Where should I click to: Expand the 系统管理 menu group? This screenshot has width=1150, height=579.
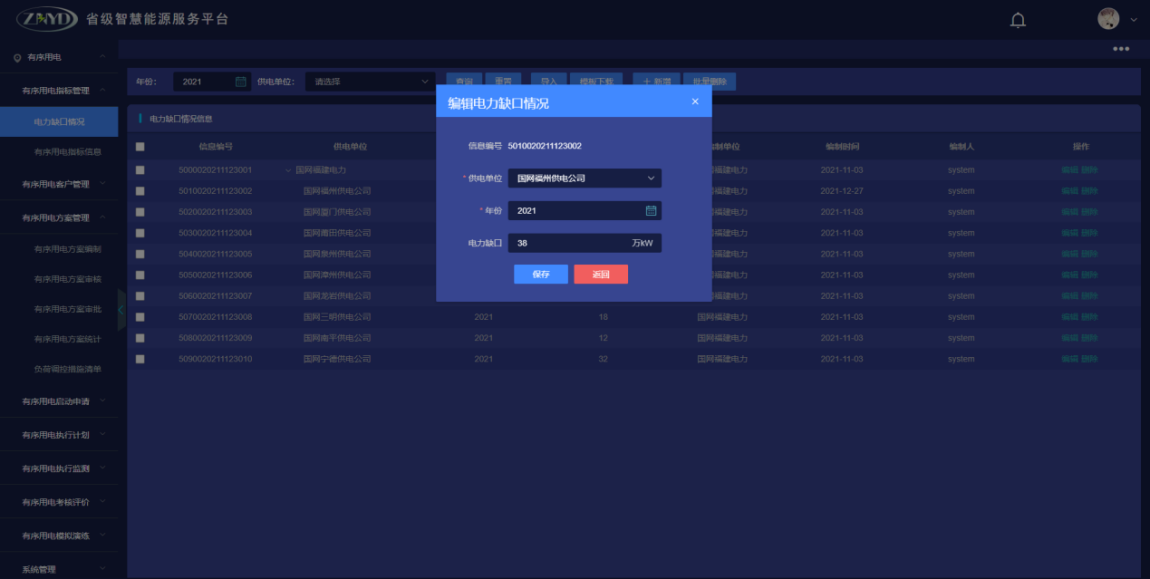click(x=103, y=569)
